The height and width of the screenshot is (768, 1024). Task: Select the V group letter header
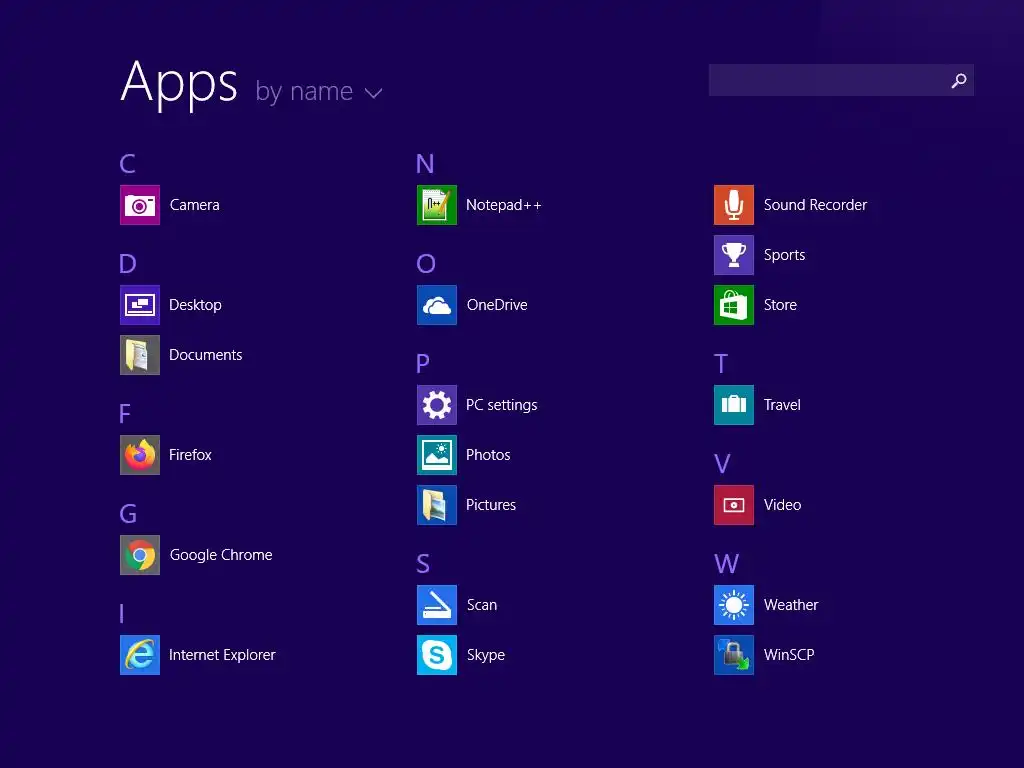click(x=722, y=464)
